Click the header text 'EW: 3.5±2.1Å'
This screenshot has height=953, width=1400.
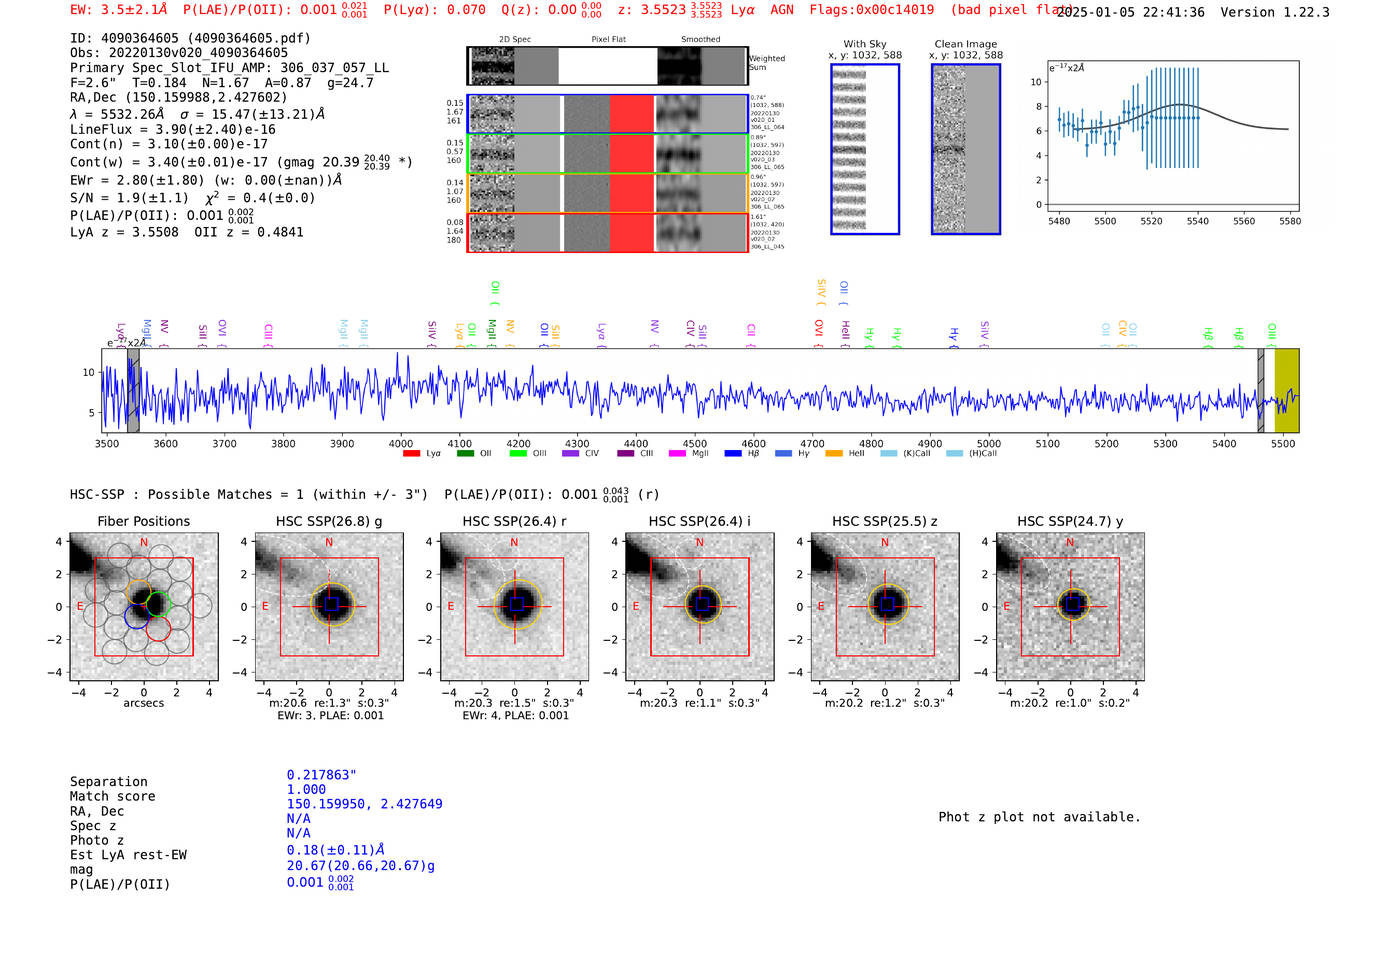click(121, 10)
